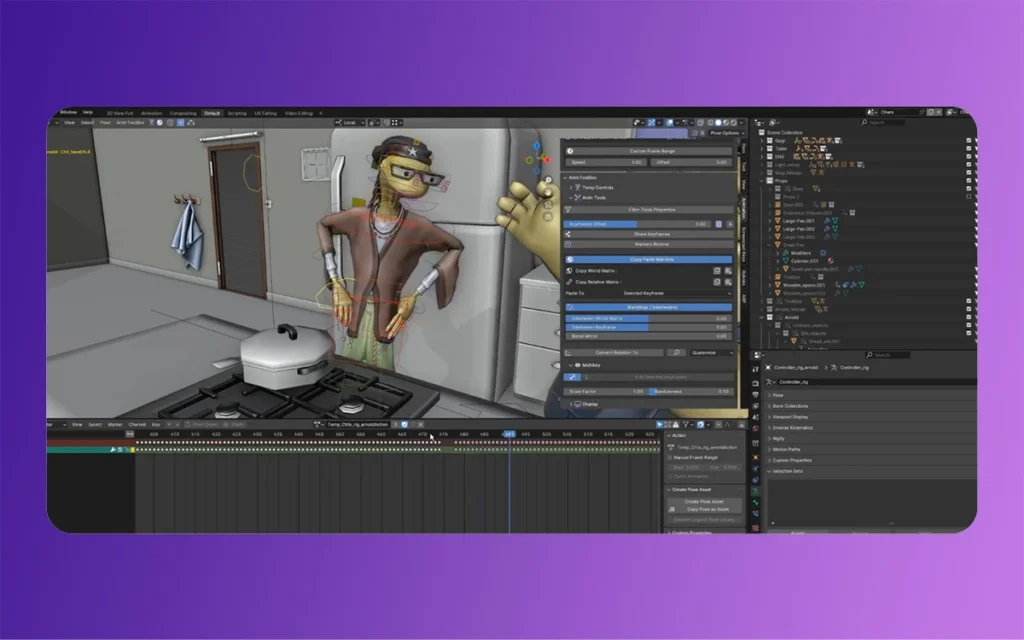Select wireframe viewport shading mode

[x=711, y=123]
